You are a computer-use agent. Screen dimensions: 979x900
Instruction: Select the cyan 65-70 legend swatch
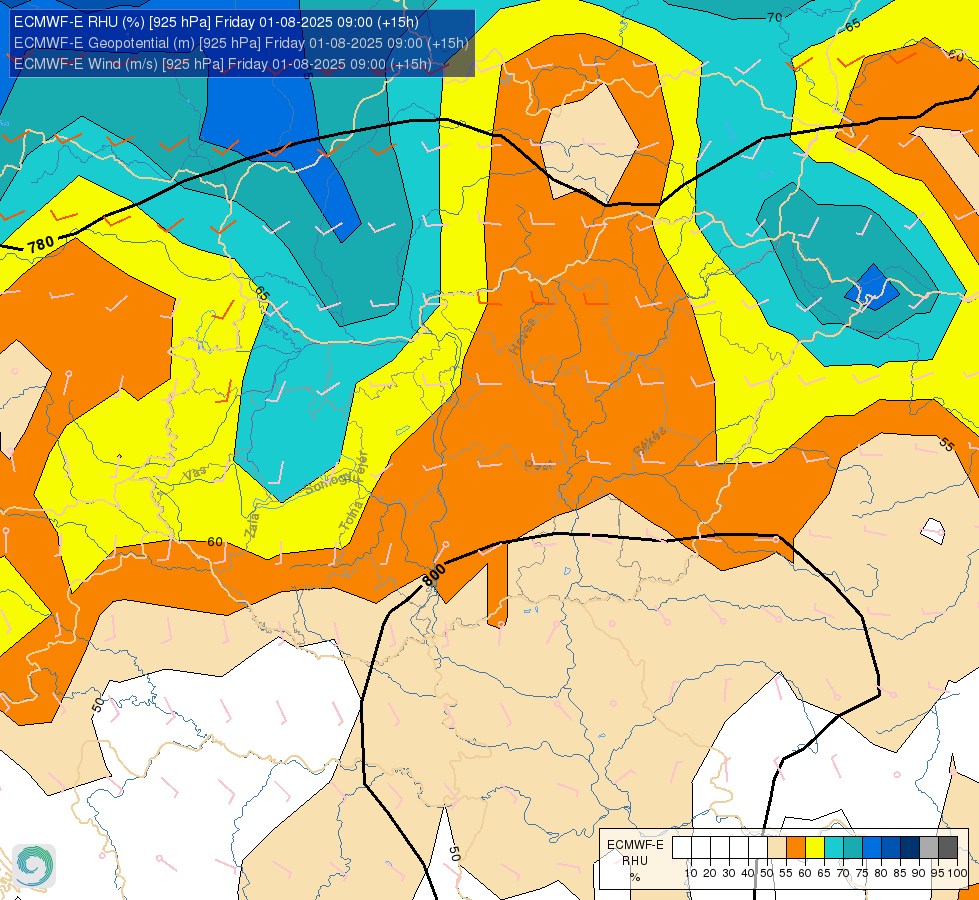pyautogui.click(x=834, y=848)
